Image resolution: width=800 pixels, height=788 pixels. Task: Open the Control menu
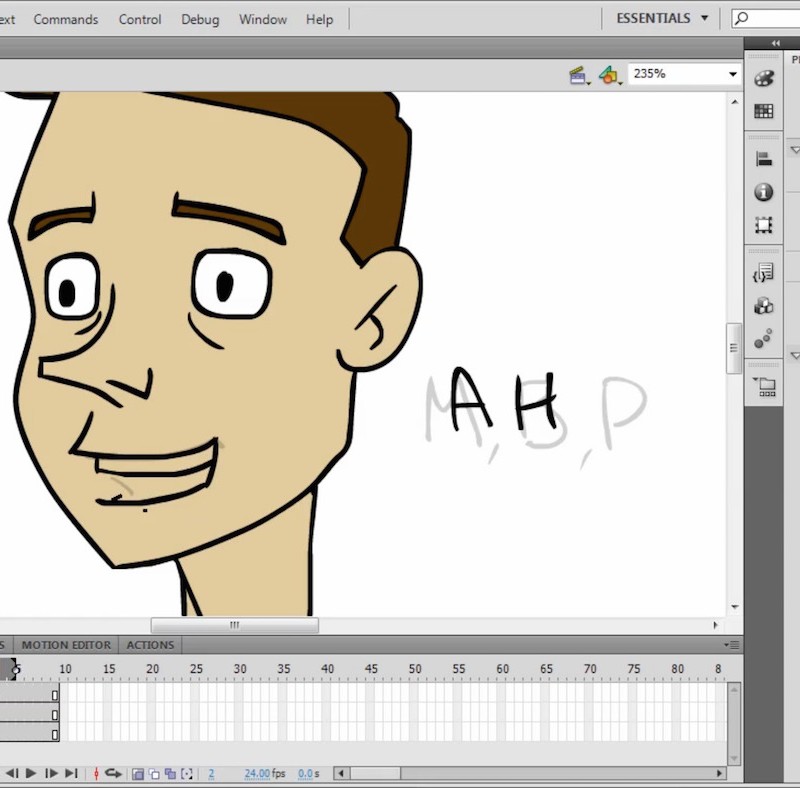[139, 19]
